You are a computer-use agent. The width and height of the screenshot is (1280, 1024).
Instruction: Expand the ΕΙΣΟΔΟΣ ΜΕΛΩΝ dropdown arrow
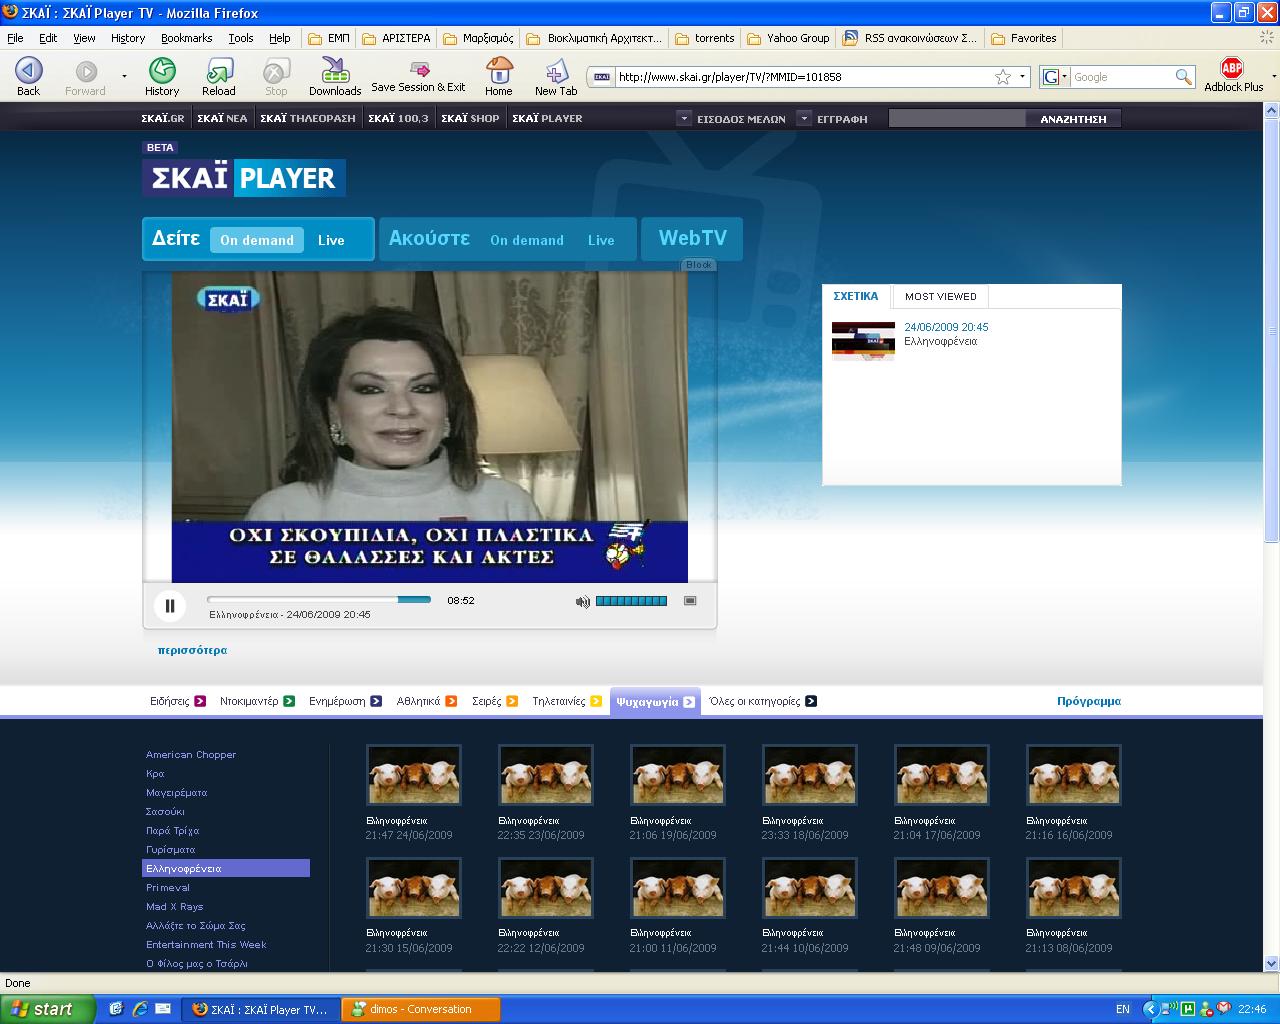[x=684, y=118]
